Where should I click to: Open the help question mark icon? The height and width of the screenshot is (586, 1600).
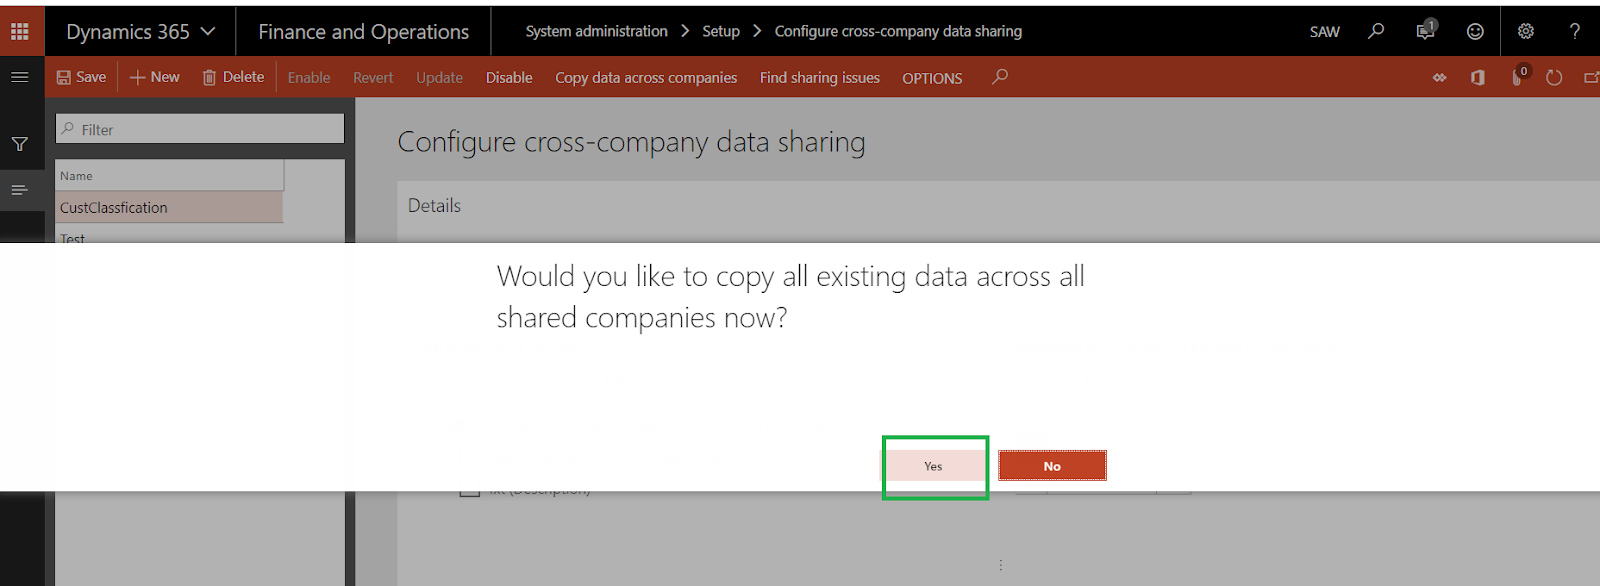(x=1575, y=31)
